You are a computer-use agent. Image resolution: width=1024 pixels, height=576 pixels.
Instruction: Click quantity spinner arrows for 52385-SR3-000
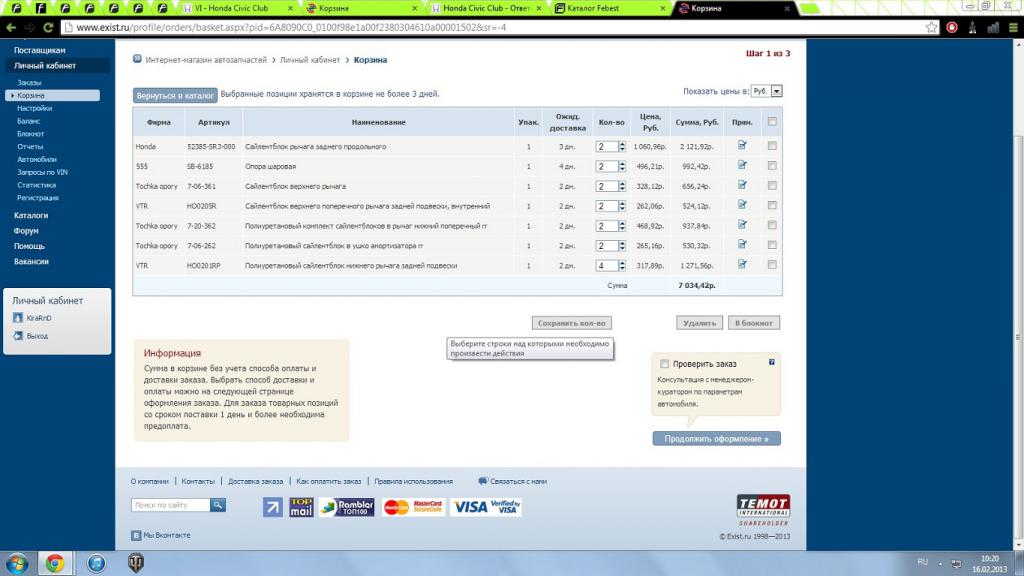pos(622,147)
